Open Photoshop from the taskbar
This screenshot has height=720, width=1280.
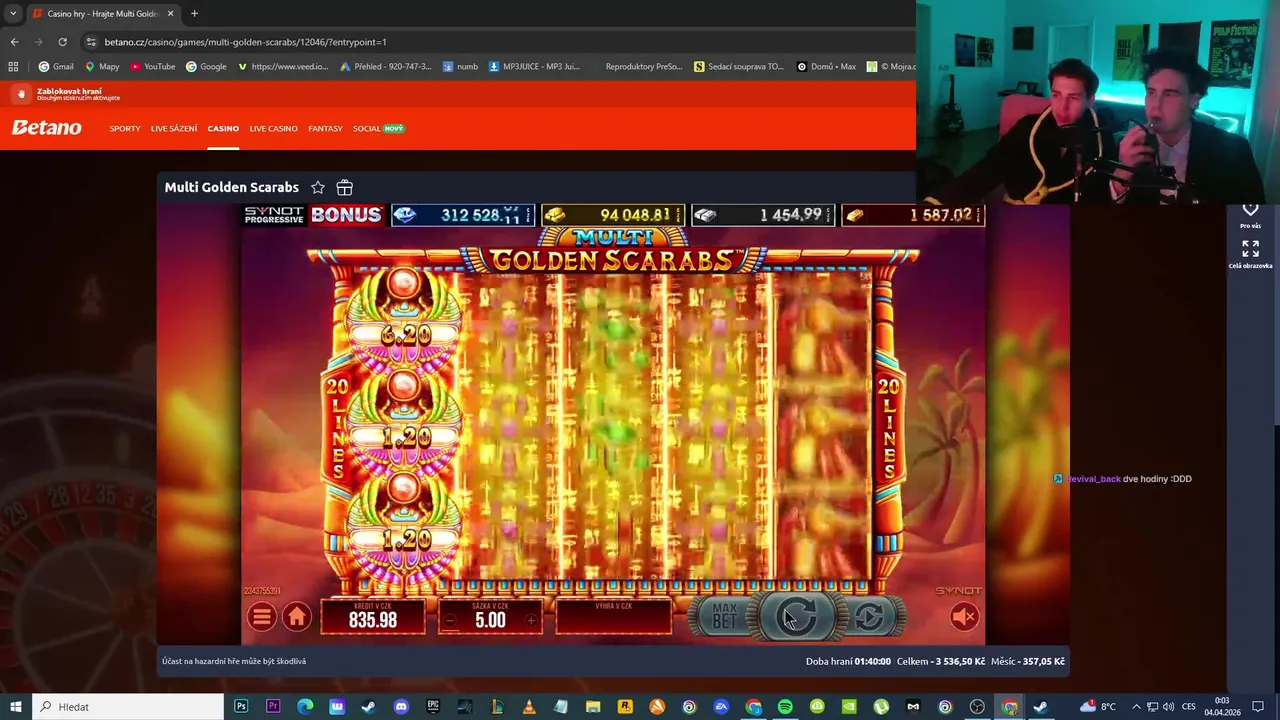(241, 706)
